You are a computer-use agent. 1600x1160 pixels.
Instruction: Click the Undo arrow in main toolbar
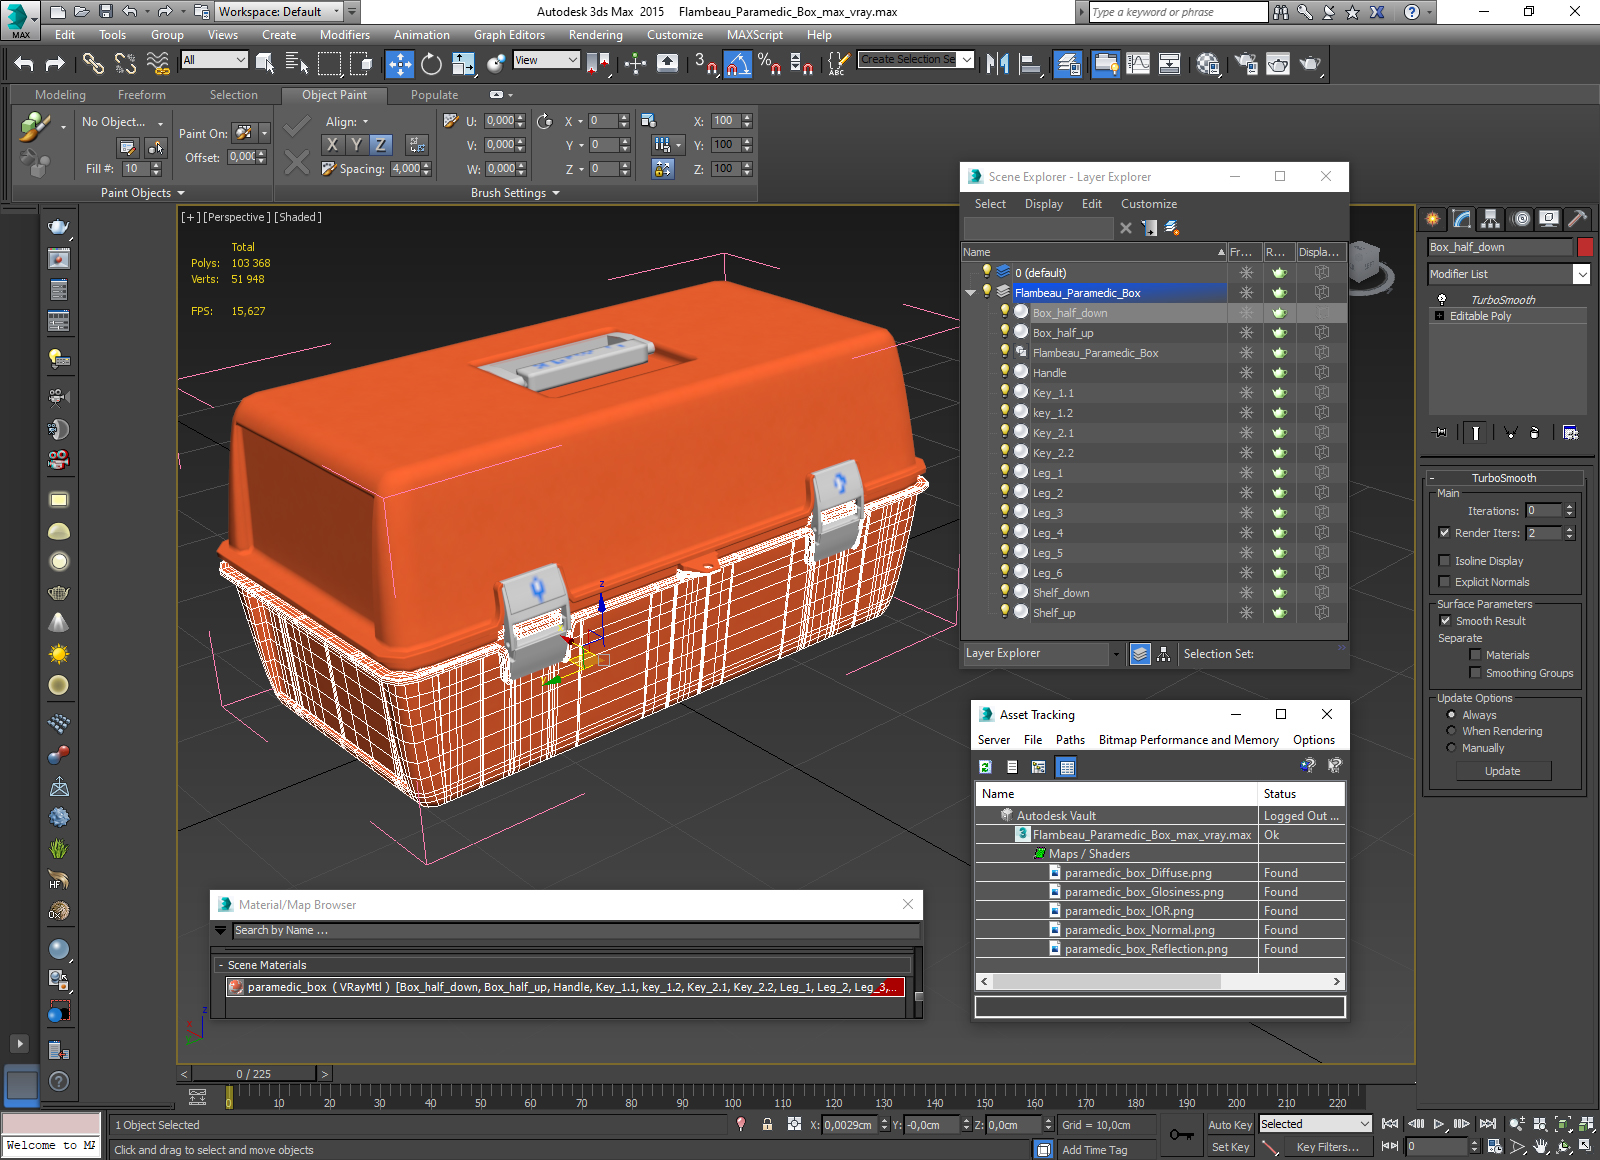click(24, 64)
